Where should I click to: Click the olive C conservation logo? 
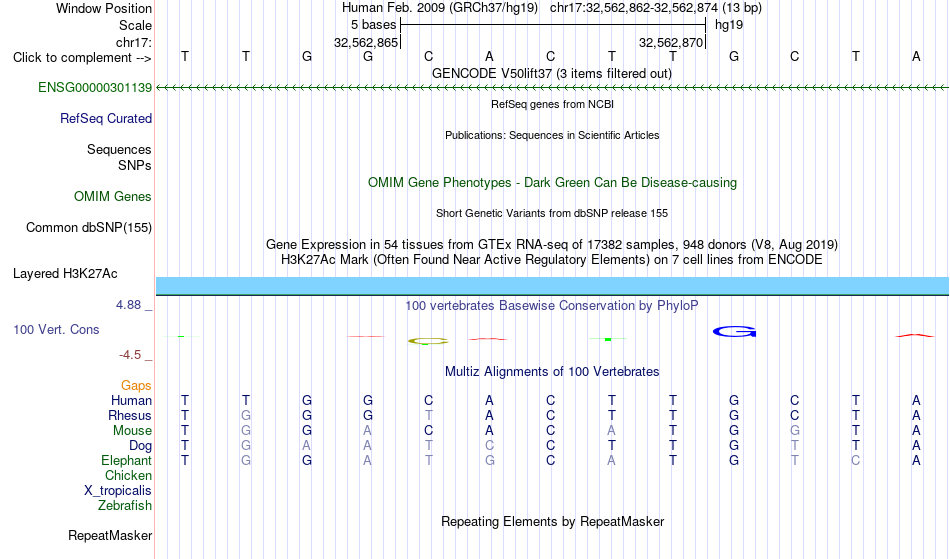point(428,342)
